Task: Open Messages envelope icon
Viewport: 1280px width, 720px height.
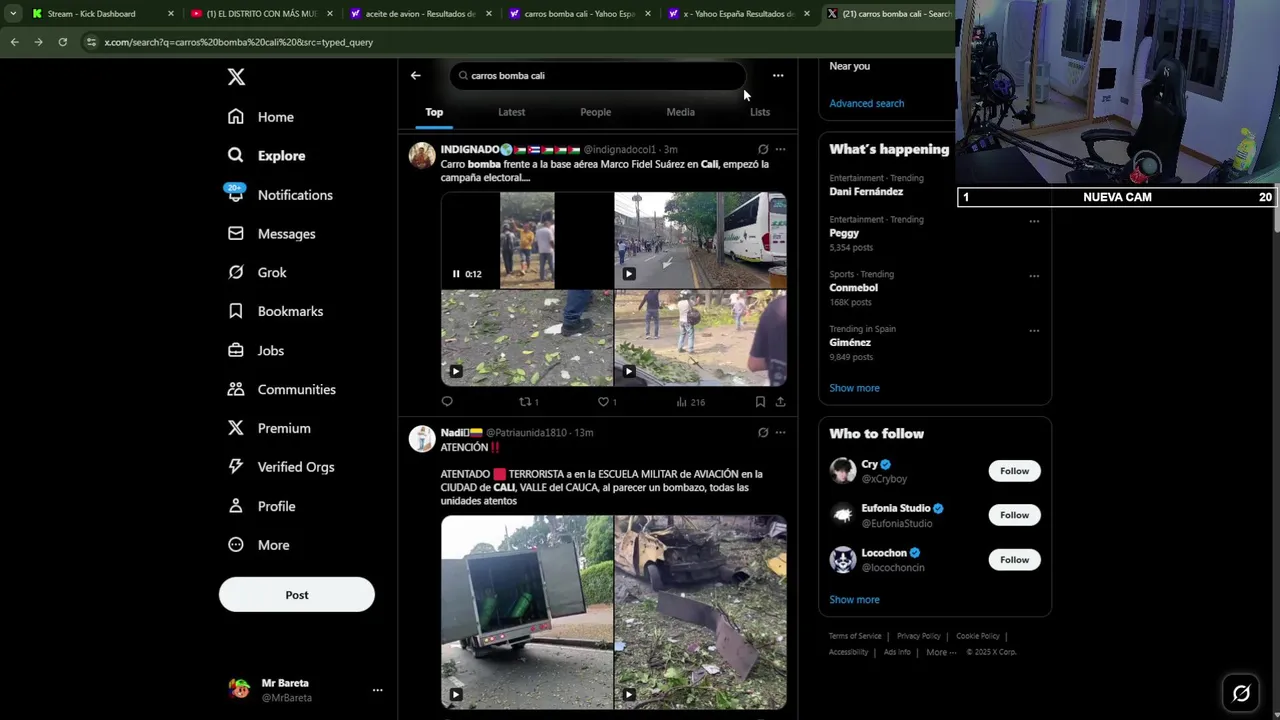Action: pos(235,233)
